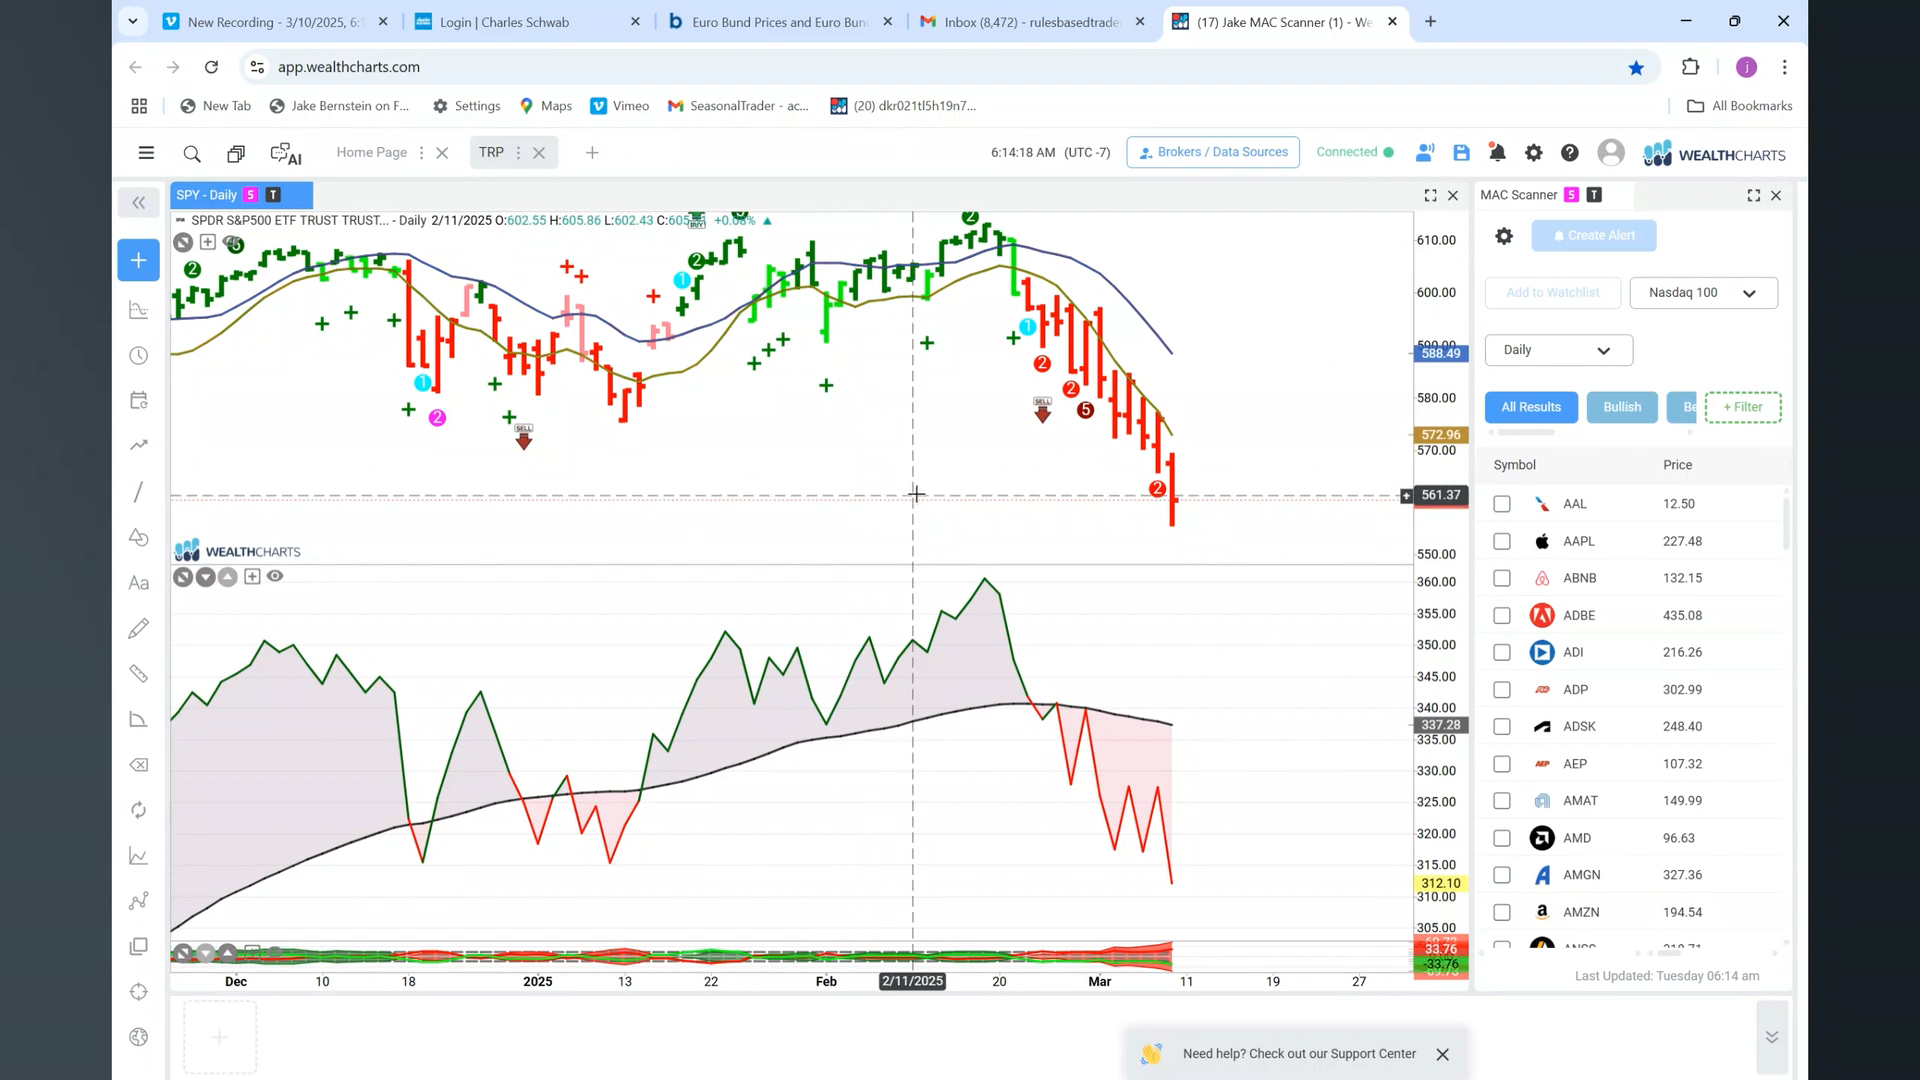Open the hamburger main menu

click(146, 153)
